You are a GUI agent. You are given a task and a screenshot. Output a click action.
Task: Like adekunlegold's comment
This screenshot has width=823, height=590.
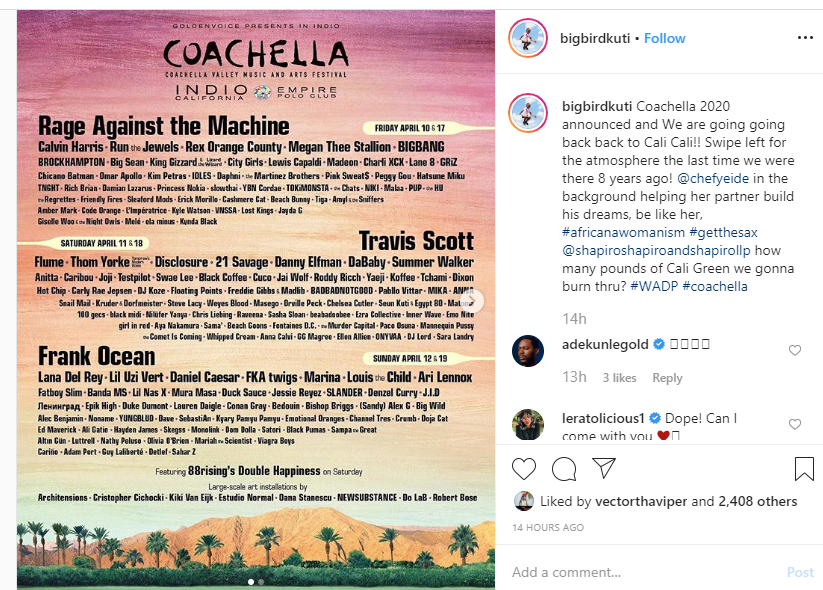click(795, 351)
